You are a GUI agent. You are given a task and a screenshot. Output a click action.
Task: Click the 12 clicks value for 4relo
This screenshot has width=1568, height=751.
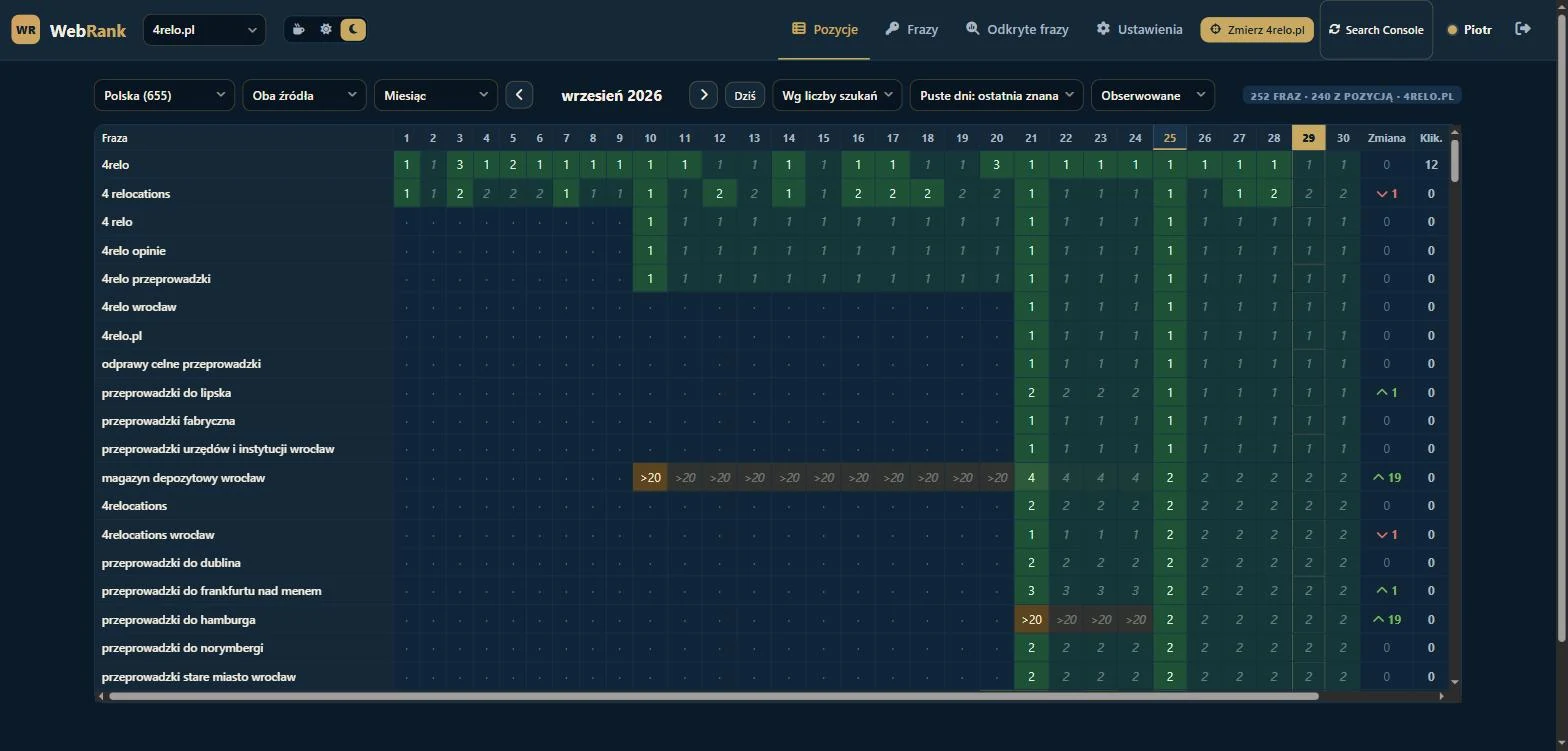1431,165
